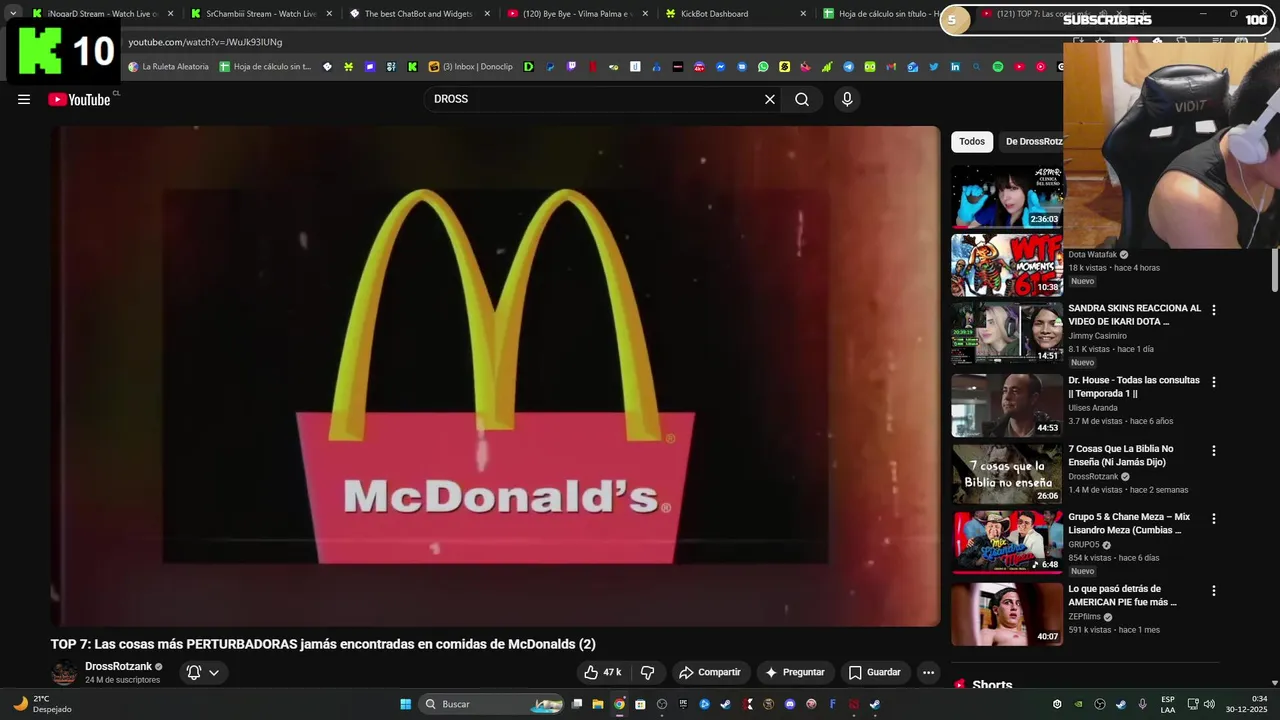Open Grupo 5 & Chane Meza Mix title
The image size is (1280, 720).
(x=1129, y=523)
